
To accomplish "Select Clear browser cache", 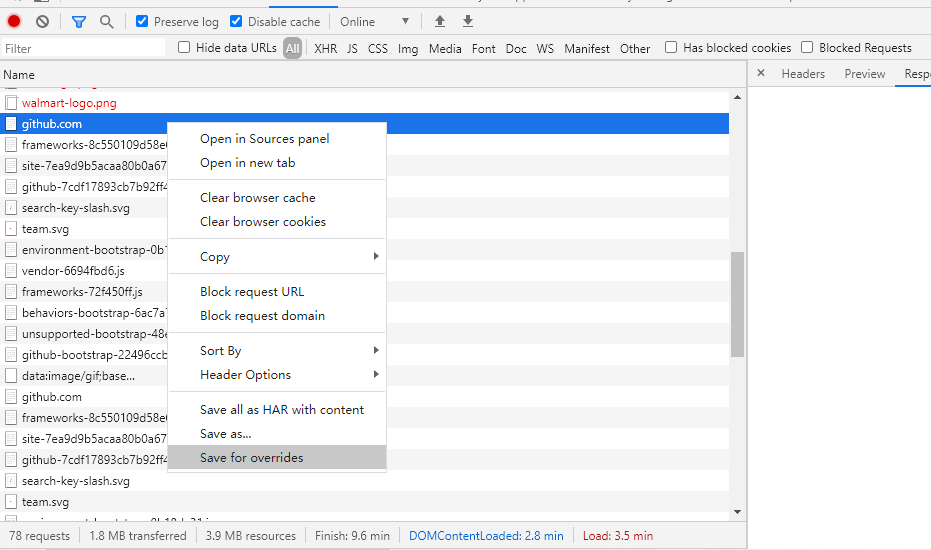I will coord(277,197).
